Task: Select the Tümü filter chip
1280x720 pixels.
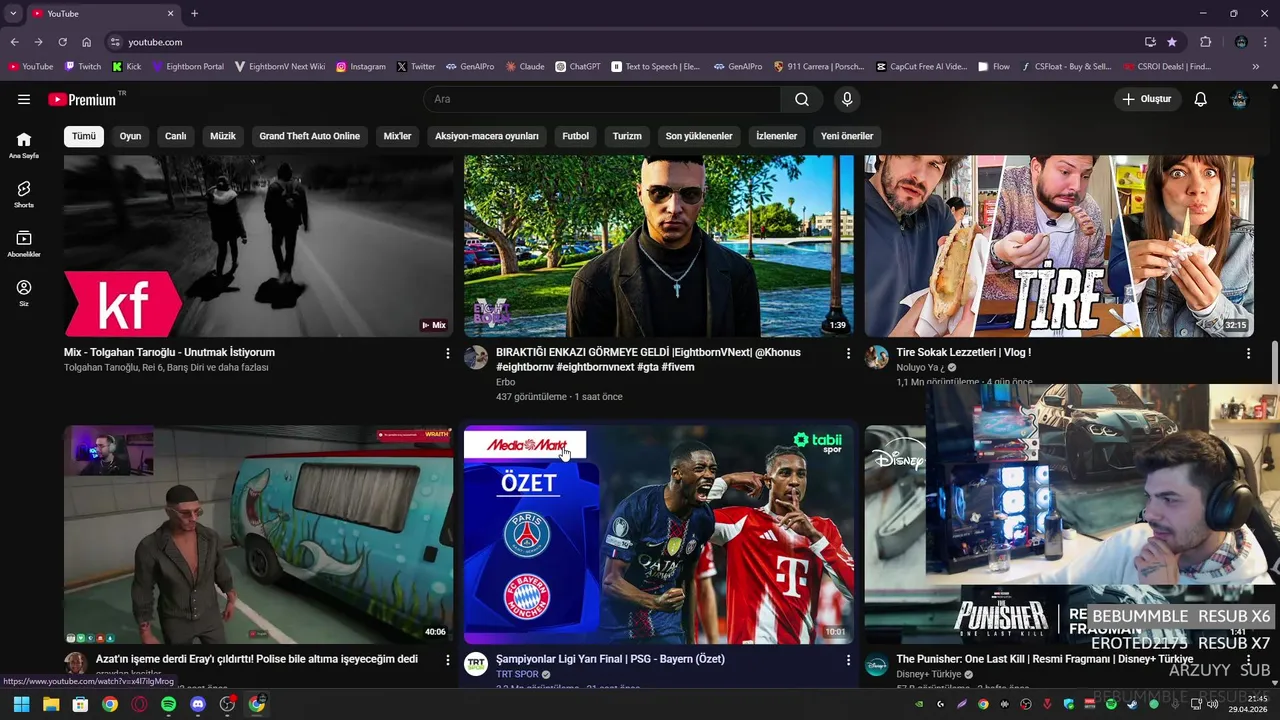Action: tap(84, 136)
